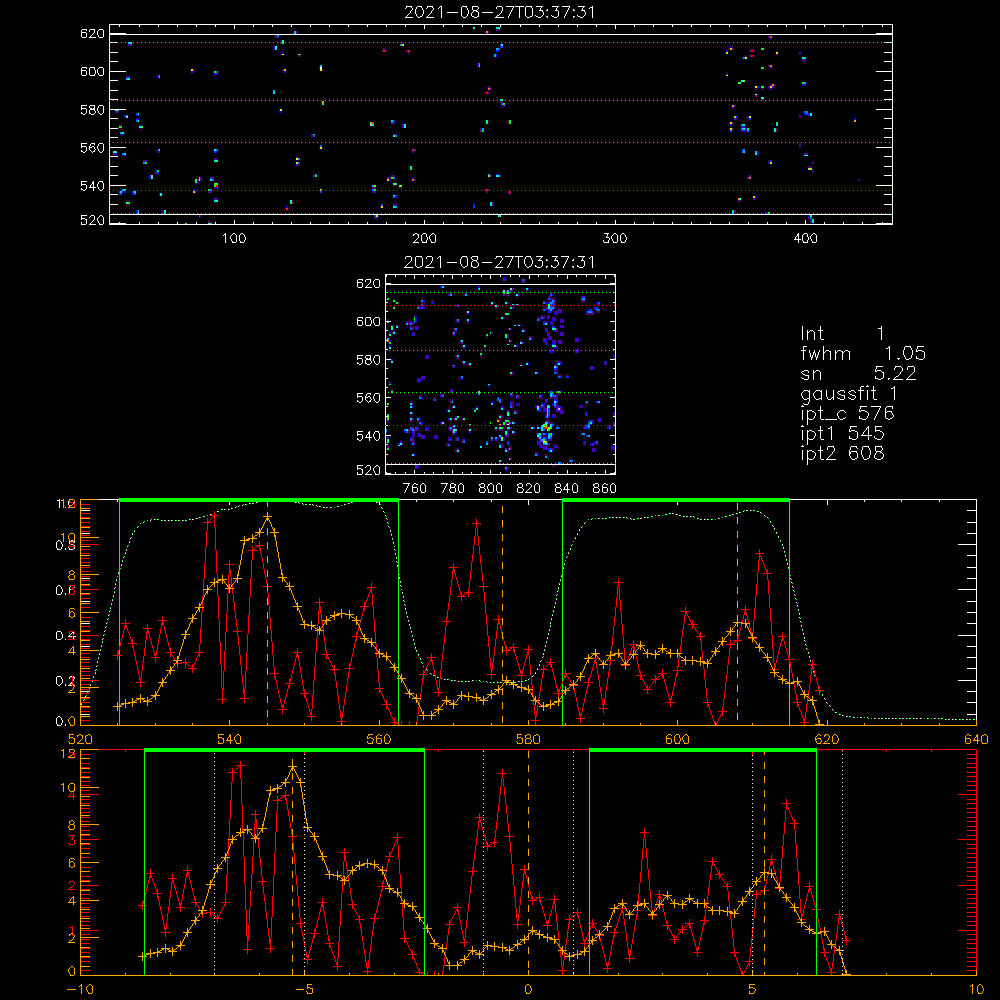Click y-axis label '540' of the small central image
This screenshot has width=1000, height=1000.
point(369,436)
